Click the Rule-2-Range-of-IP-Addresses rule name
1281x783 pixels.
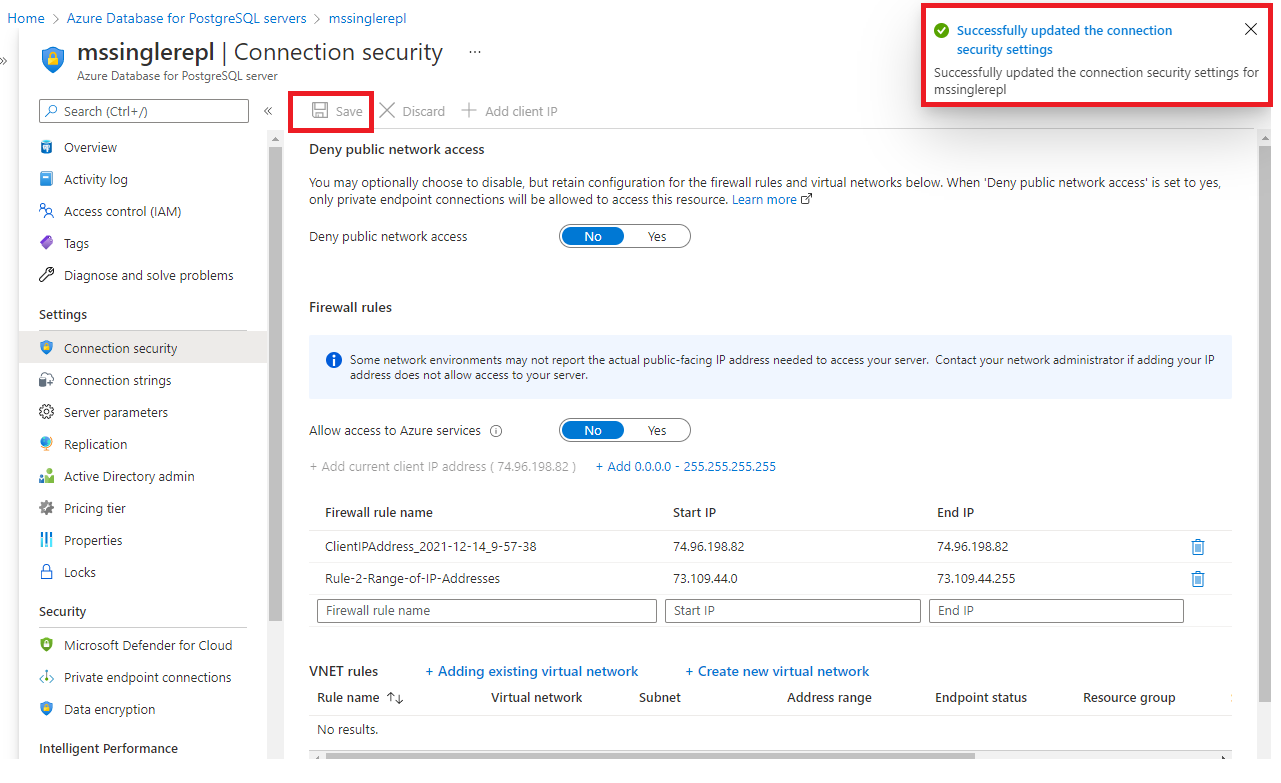pyautogui.click(x=412, y=579)
